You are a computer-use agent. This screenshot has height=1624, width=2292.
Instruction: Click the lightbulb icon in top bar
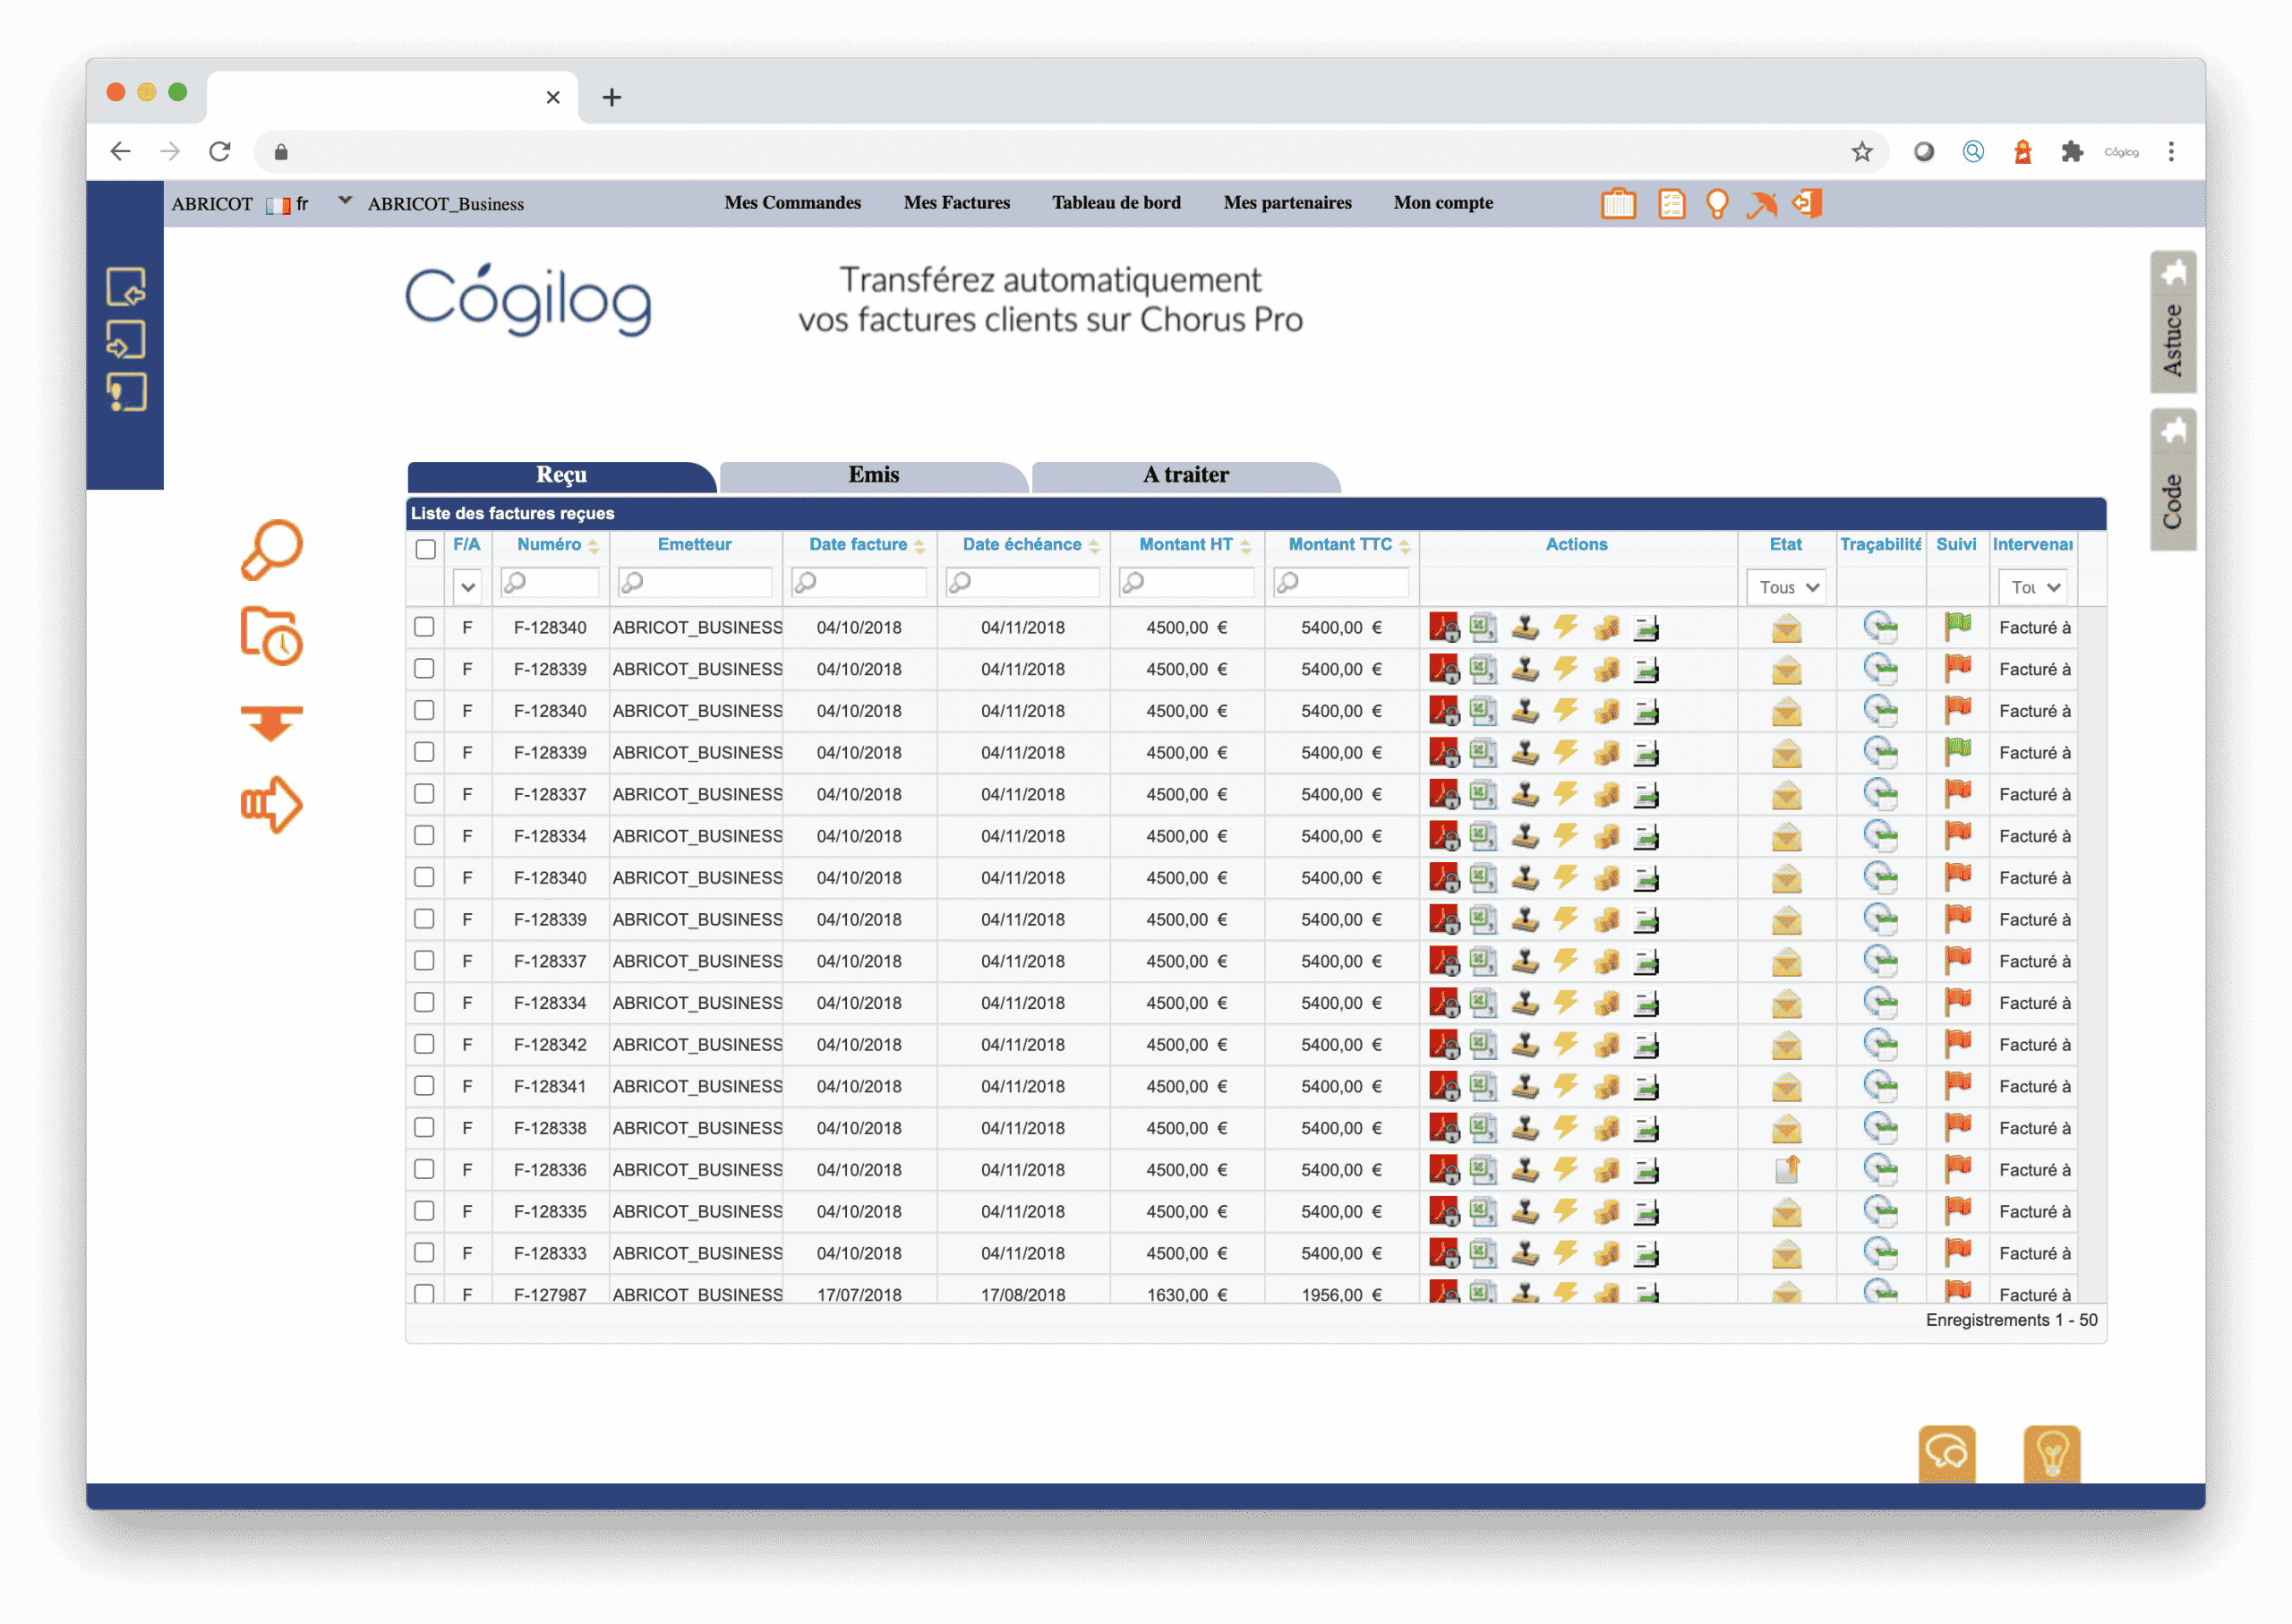(x=1717, y=203)
